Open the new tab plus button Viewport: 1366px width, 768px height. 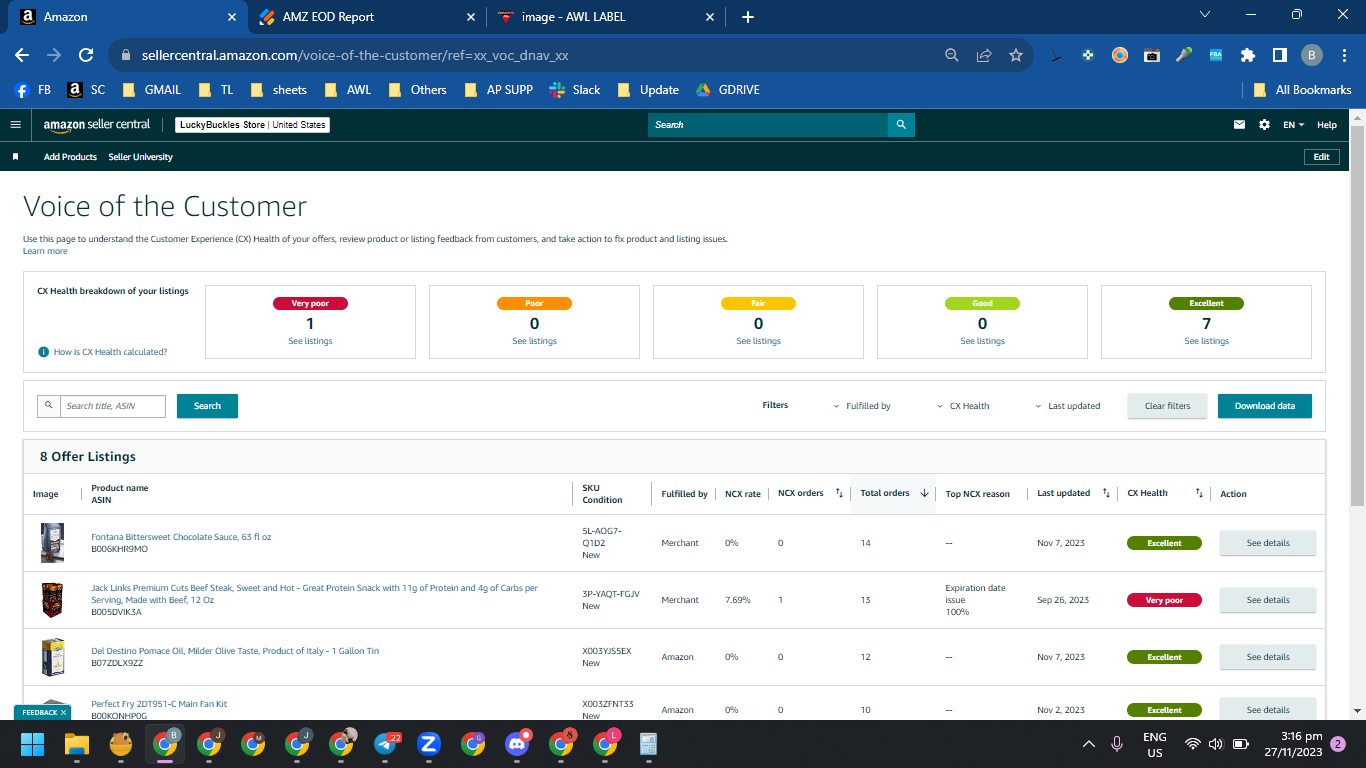click(748, 17)
